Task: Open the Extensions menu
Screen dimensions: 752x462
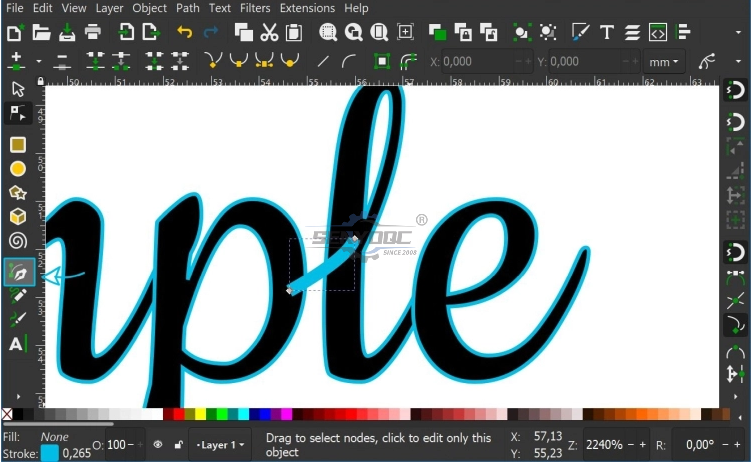Action: point(307,8)
